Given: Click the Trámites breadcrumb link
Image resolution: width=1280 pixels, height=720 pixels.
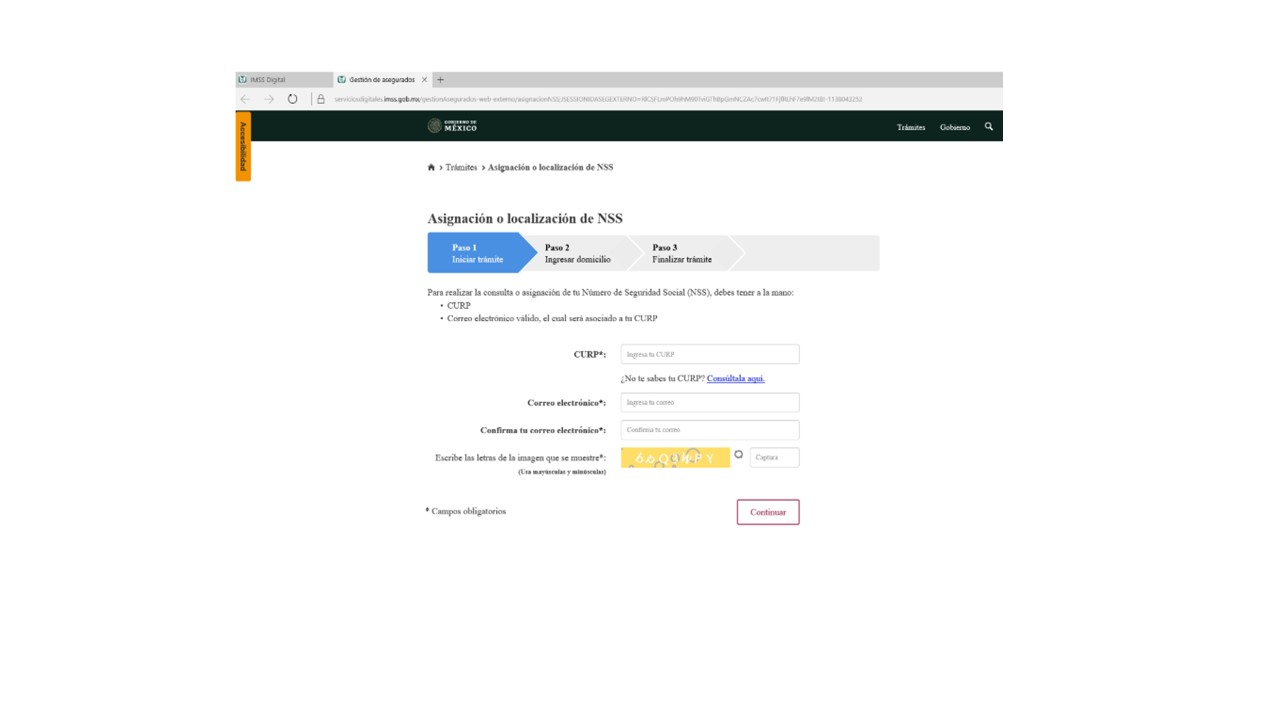Looking at the screenshot, I should point(461,168).
